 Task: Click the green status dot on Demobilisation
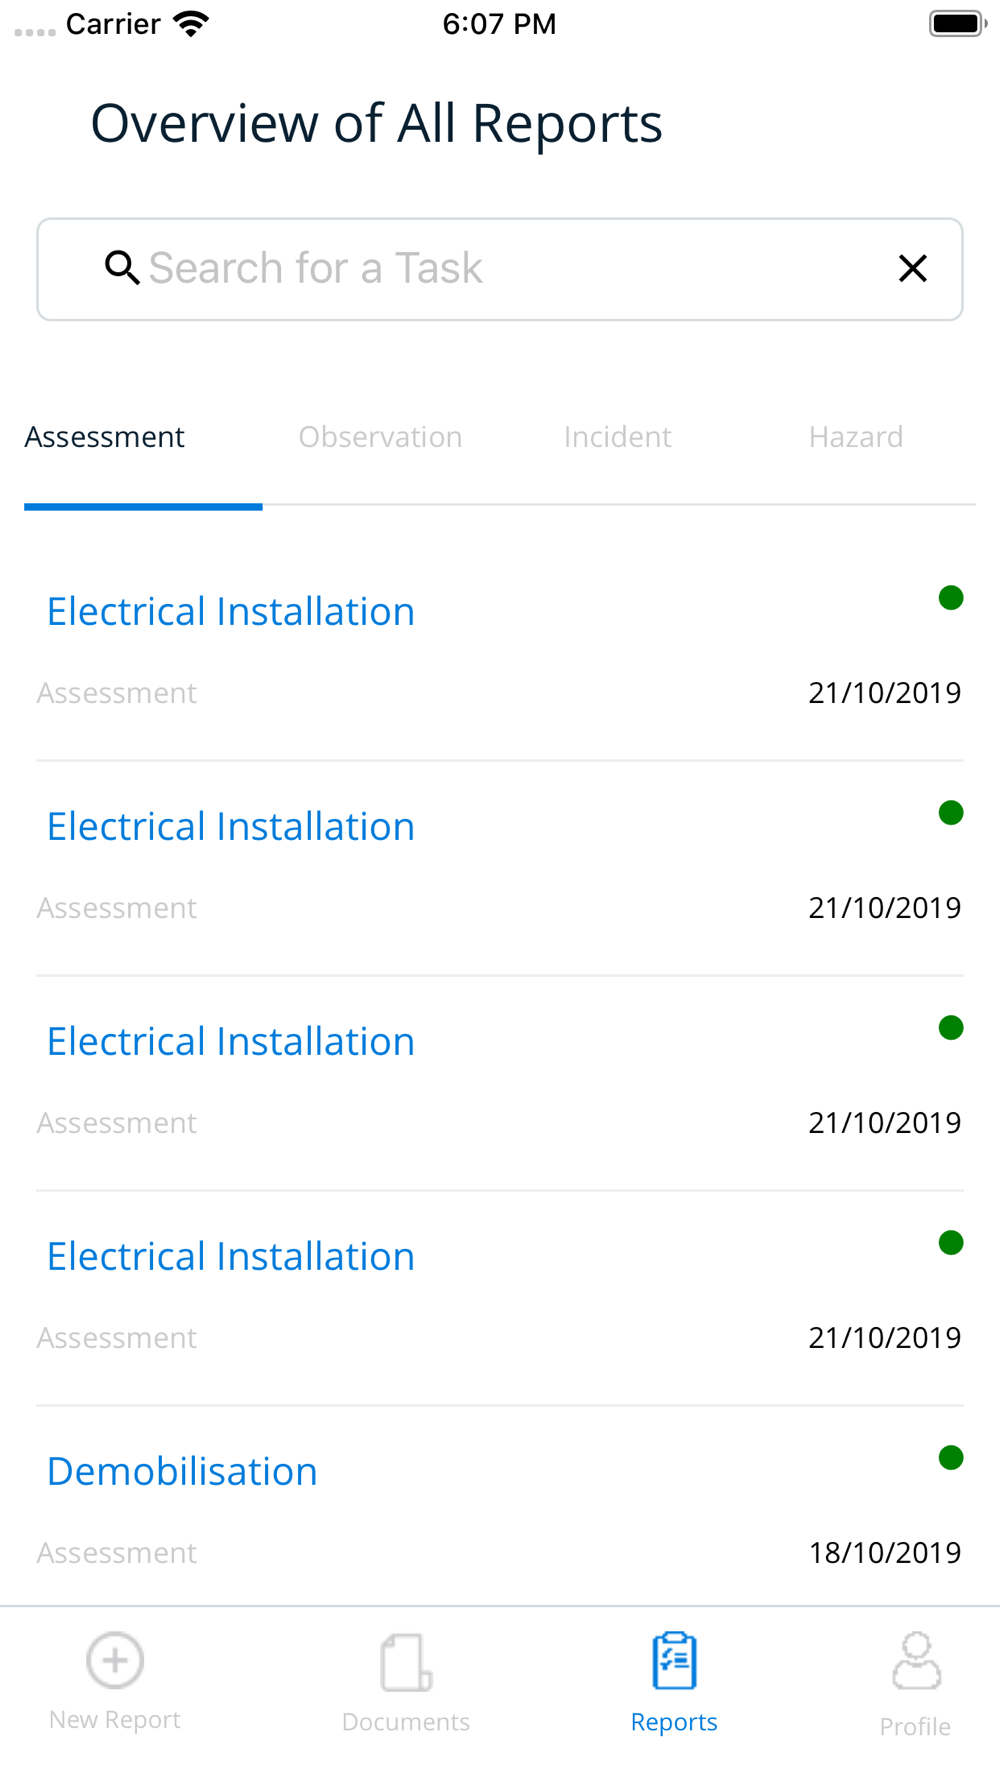[951, 1458]
